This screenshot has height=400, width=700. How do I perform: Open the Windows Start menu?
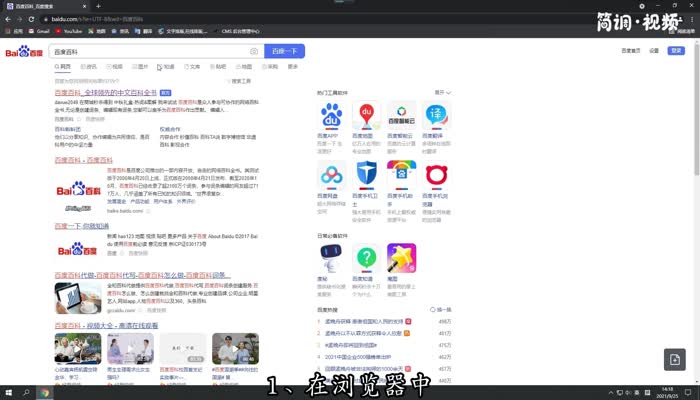(x=8, y=393)
